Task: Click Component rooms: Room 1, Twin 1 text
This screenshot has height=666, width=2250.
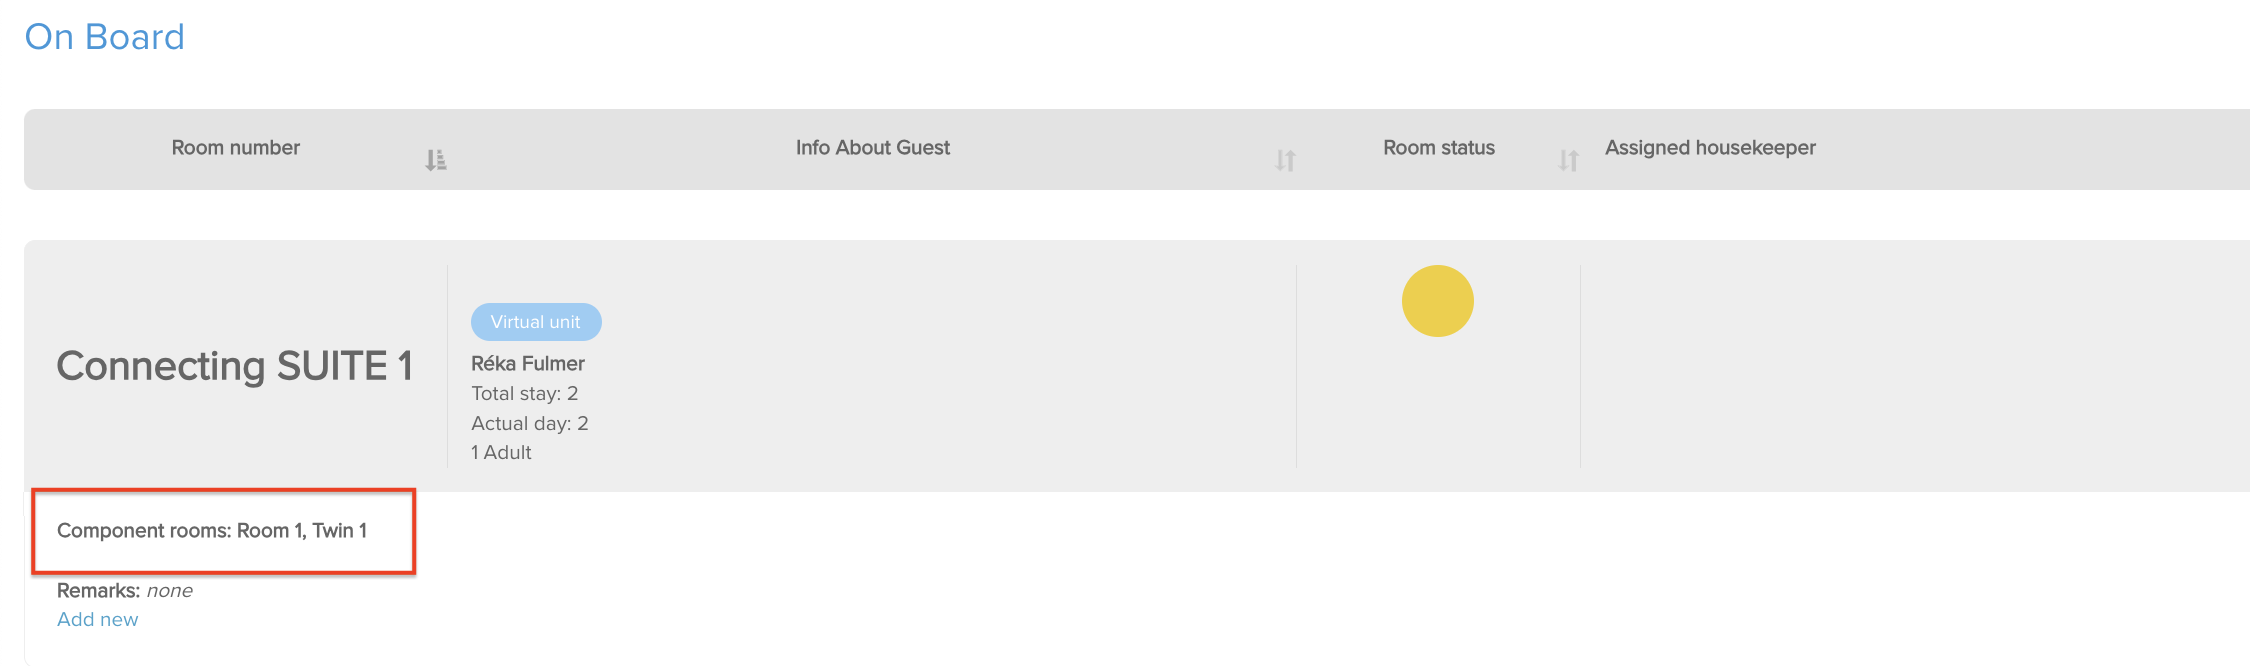Action: click(x=212, y=531)
